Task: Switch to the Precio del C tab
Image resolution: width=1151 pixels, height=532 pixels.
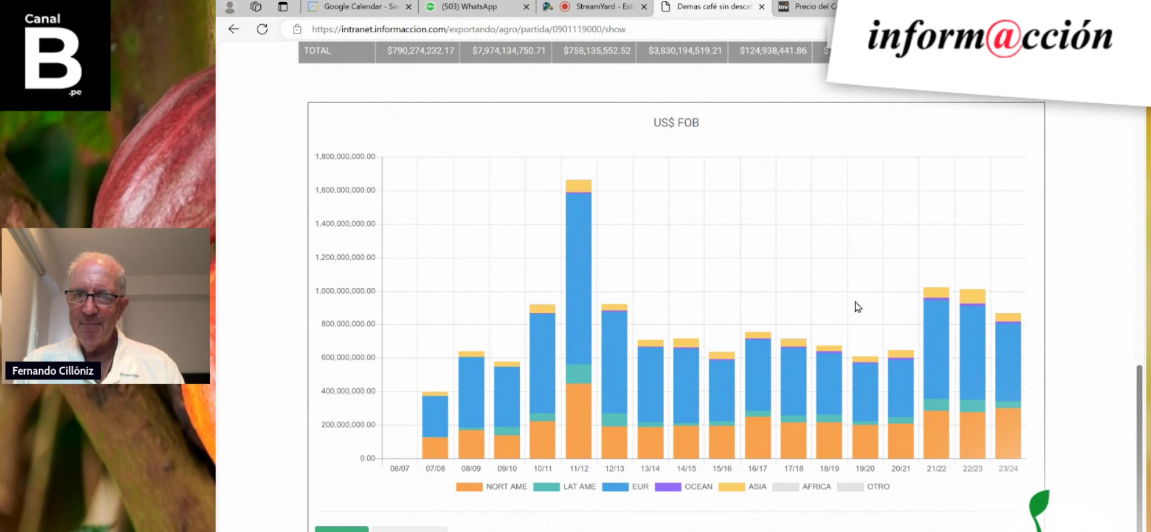Action: point(804,7)
